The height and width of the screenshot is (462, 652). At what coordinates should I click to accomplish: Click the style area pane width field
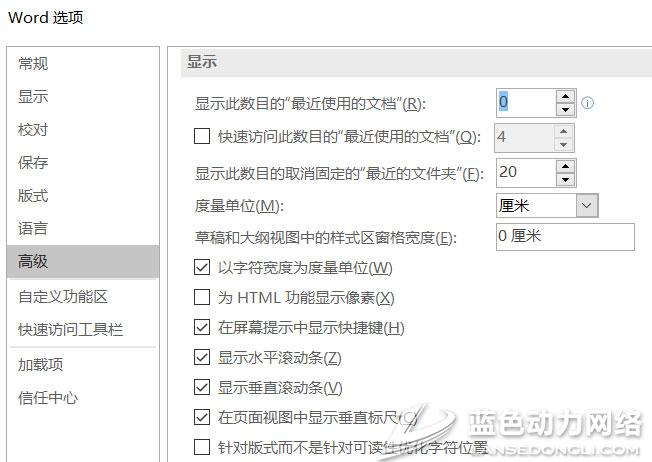tap(565, 237)
